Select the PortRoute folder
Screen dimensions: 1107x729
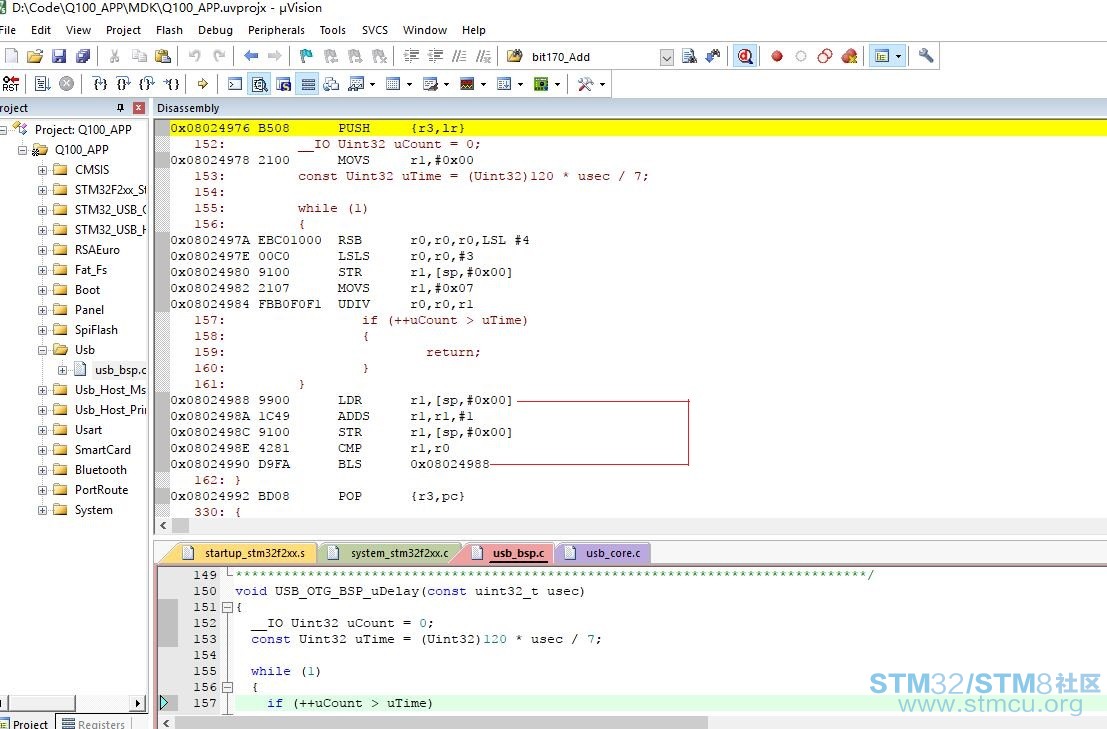point(102,490)
